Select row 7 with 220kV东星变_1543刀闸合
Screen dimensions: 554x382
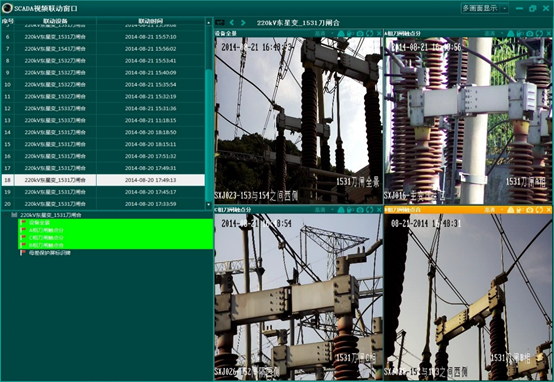pos(103,49)
